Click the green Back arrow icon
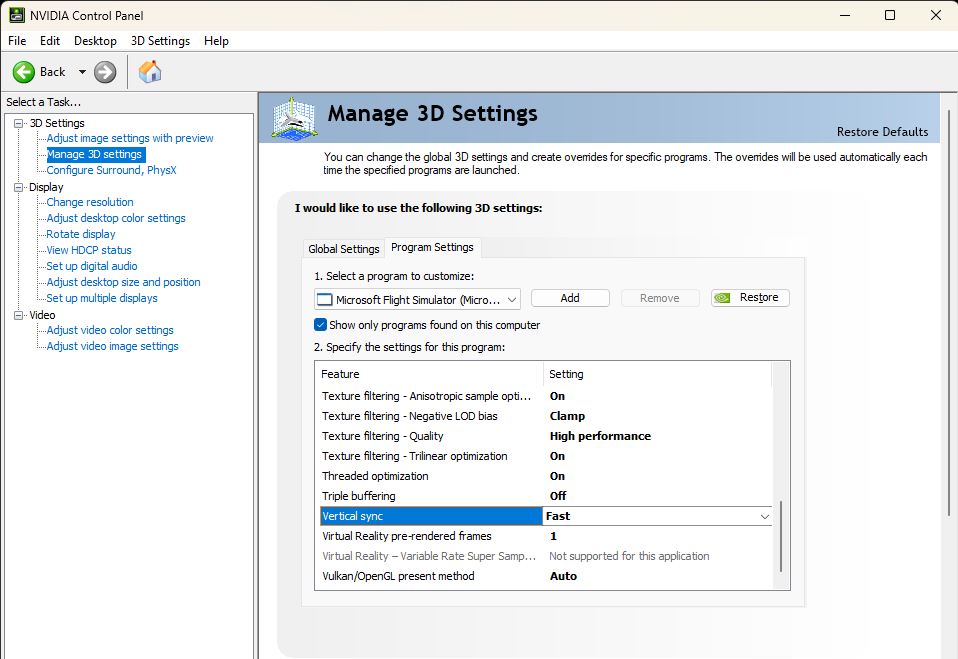 (24, 72)
